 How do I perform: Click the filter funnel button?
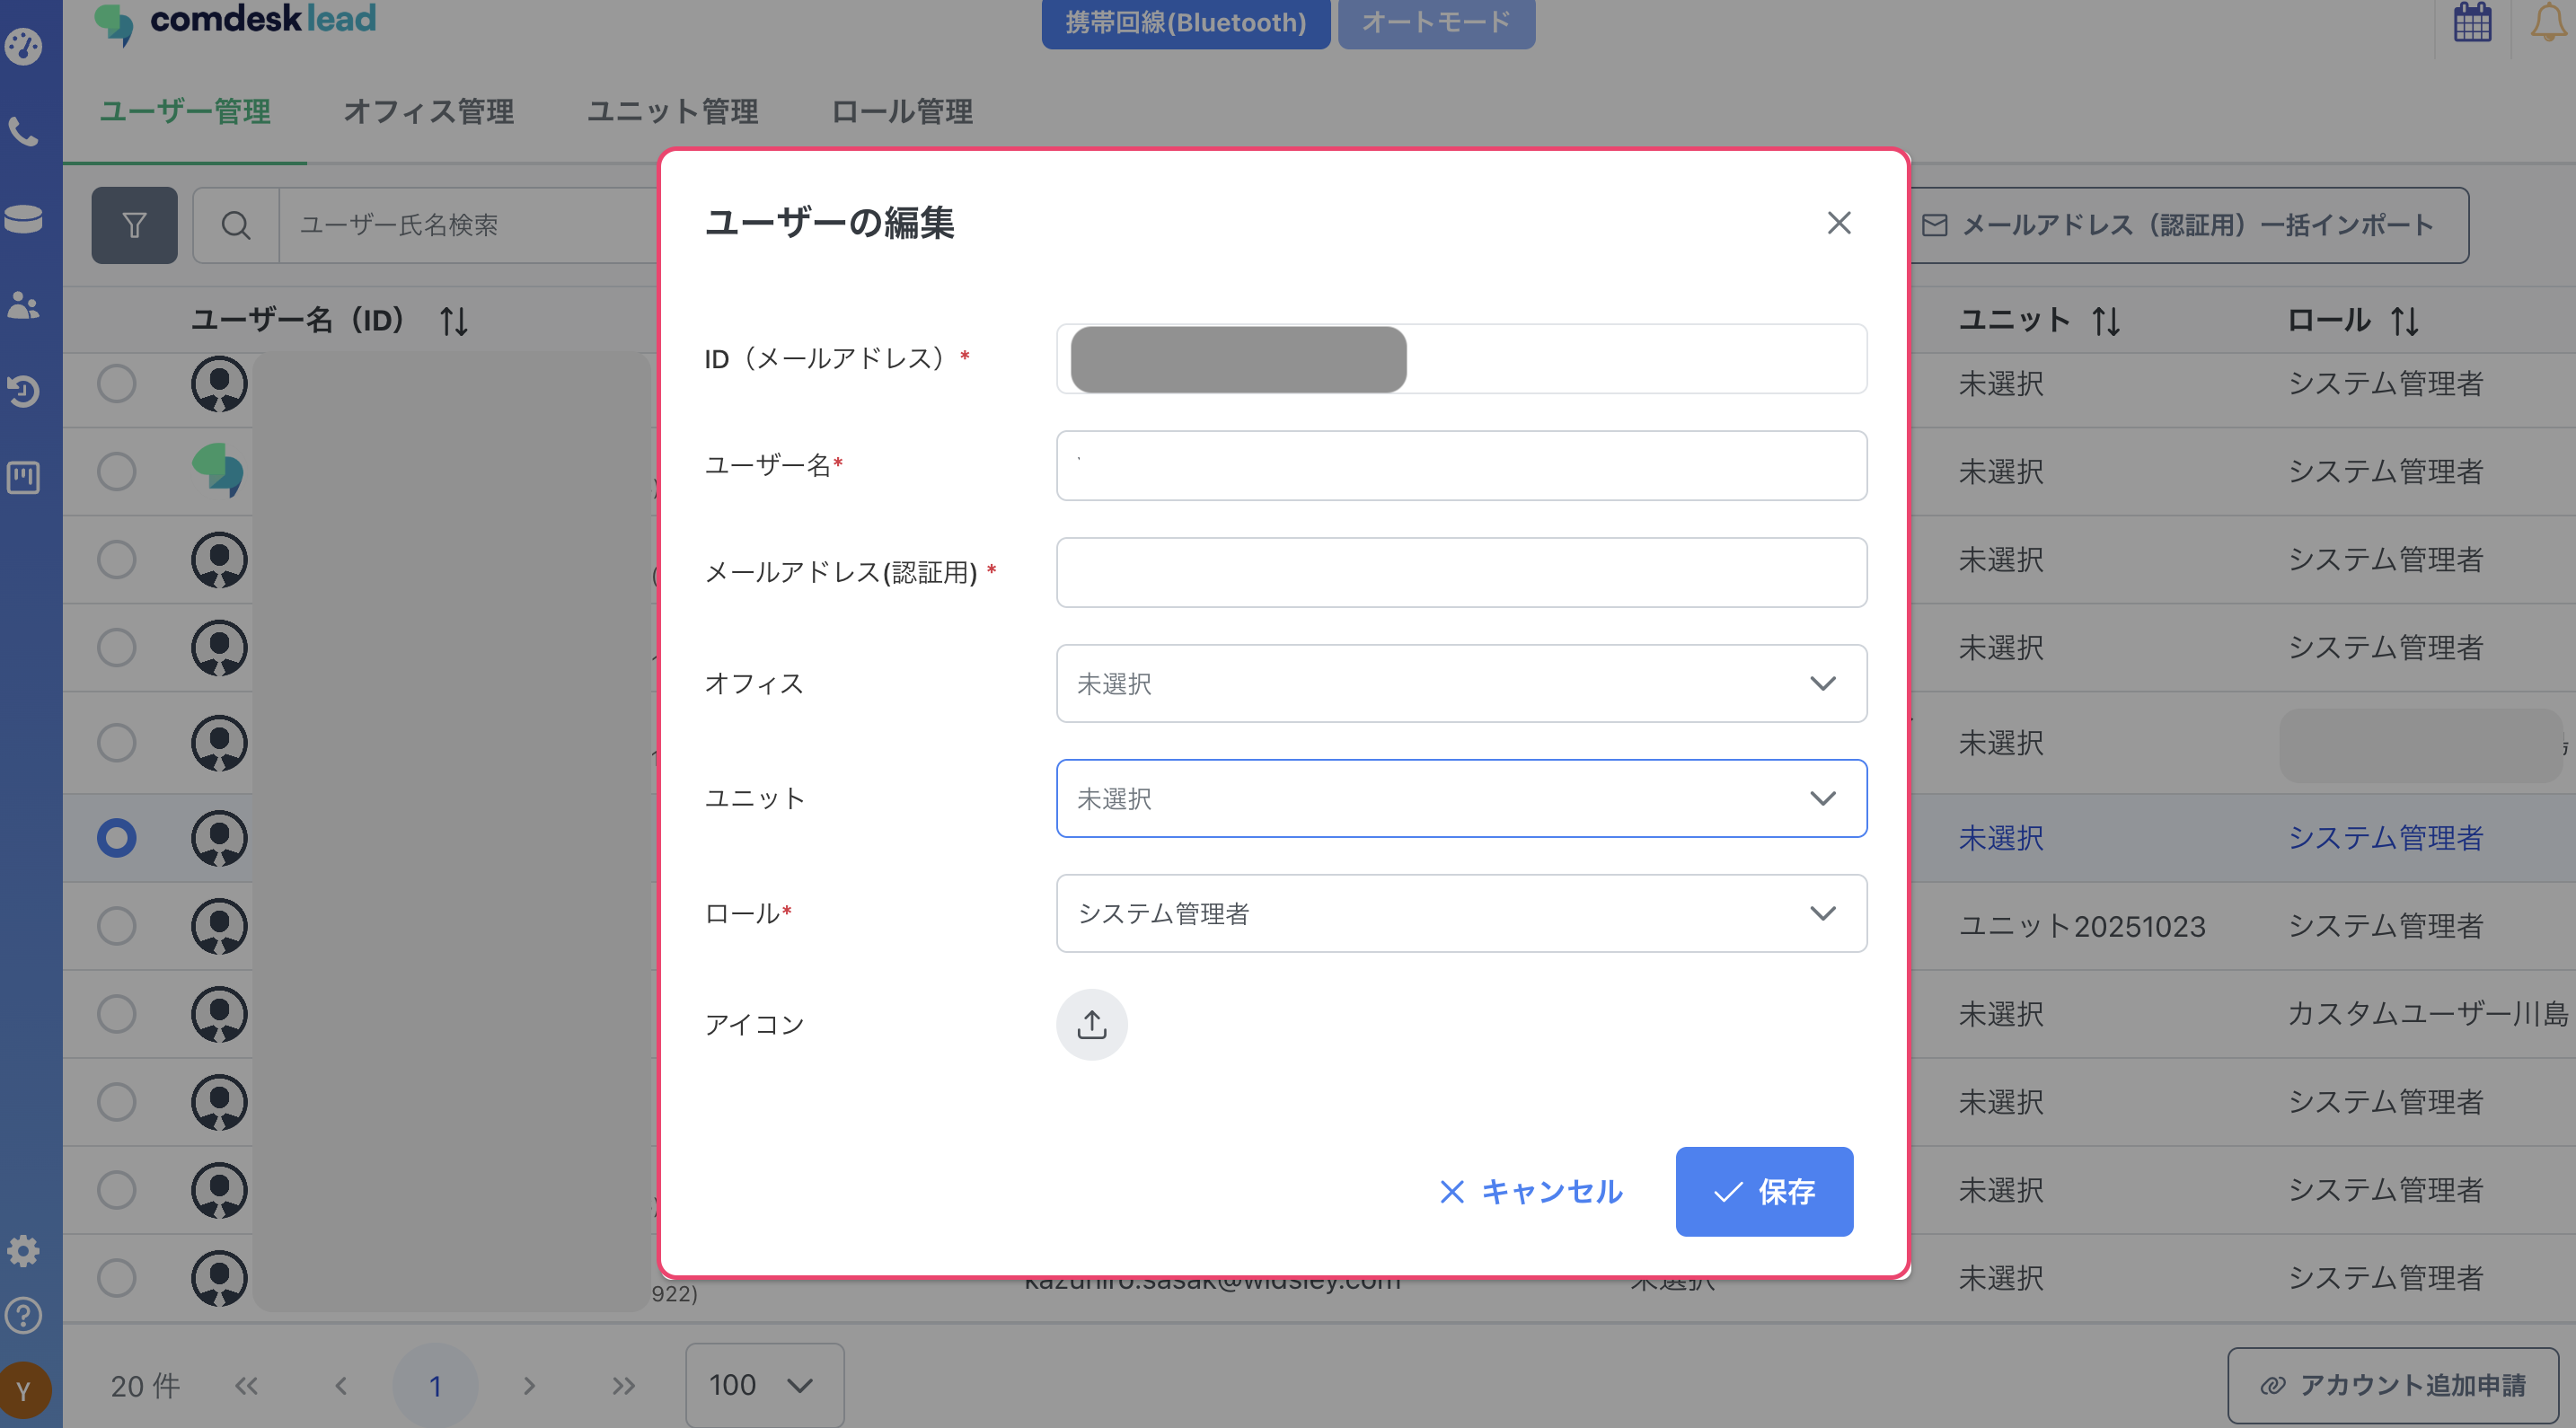click(134, 225)
